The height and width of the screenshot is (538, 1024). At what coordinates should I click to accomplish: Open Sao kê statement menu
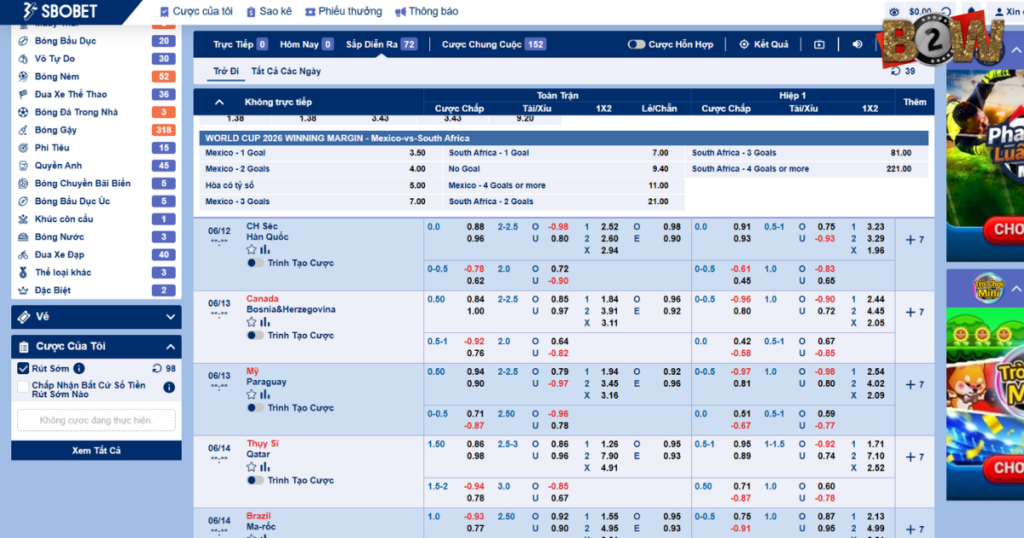tap(269, 12)
